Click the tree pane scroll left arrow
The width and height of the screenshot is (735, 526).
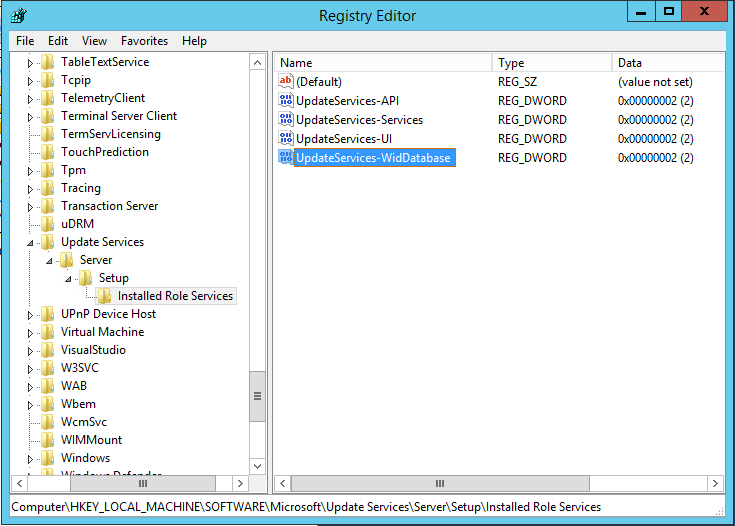tap(20, 483)
